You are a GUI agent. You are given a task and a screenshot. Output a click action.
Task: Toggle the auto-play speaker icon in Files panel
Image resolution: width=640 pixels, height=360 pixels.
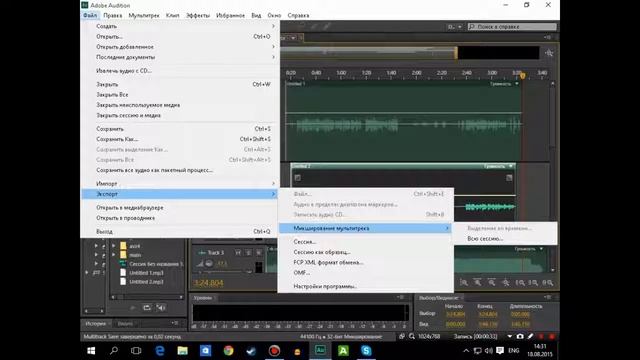(161, 307)
